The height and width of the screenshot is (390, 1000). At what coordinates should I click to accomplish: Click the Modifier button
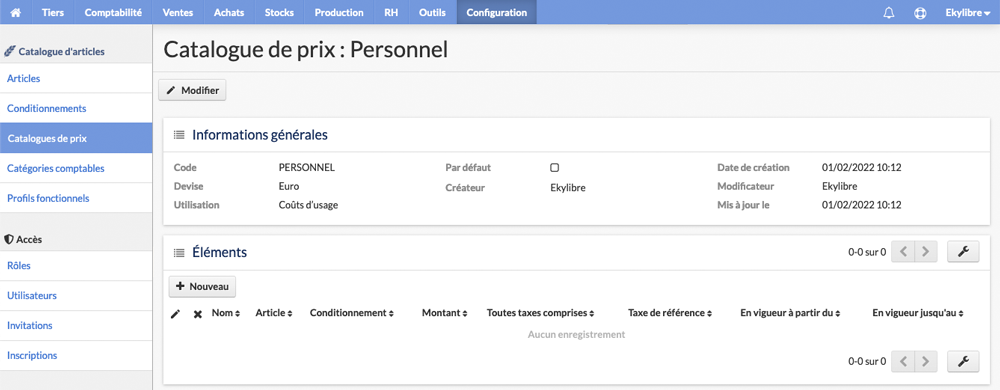192,90
